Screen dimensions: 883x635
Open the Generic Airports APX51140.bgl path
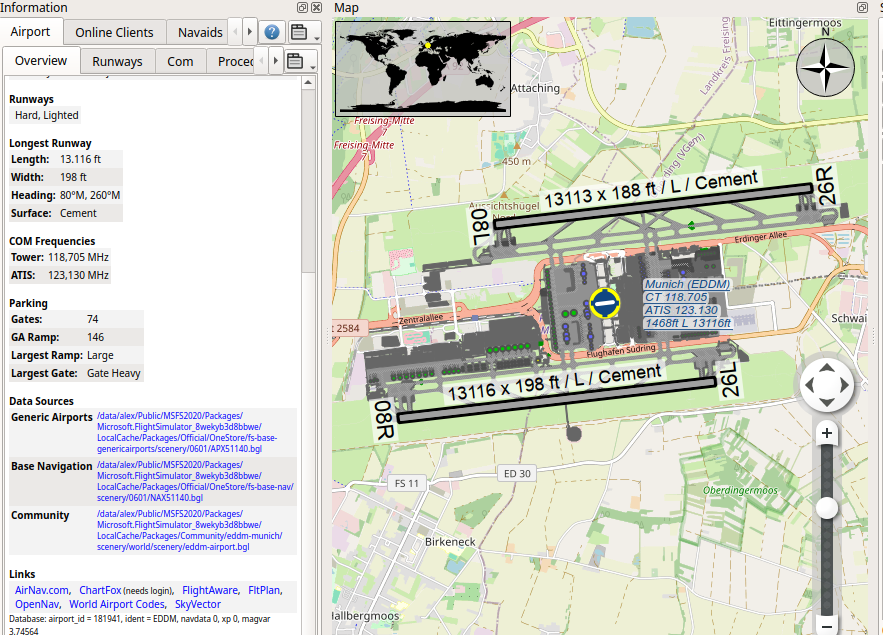tap(187, 432)
